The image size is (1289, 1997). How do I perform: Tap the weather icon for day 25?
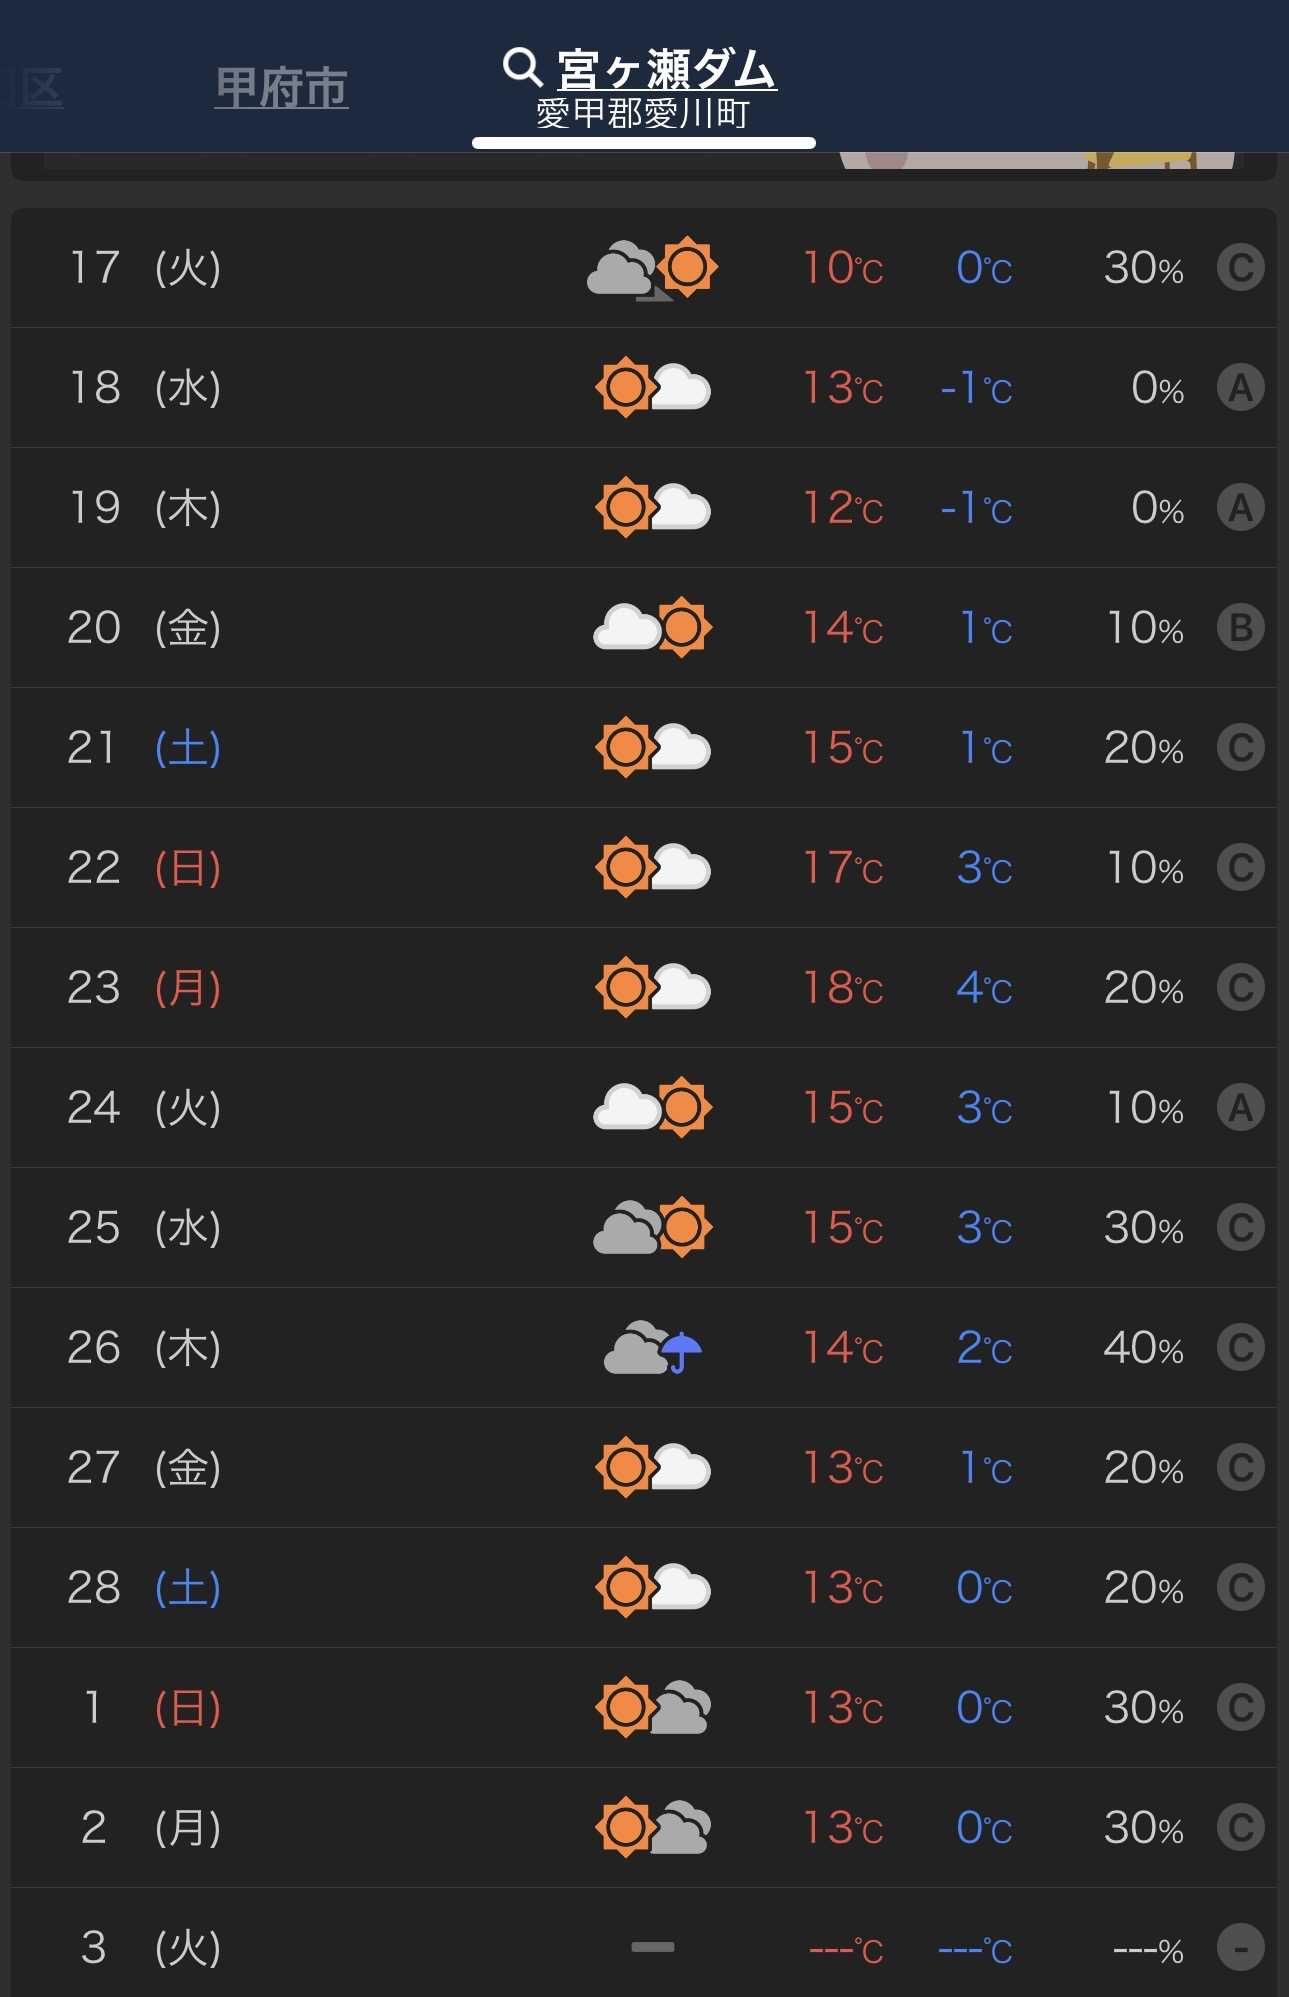click(x=652, y=1228)
